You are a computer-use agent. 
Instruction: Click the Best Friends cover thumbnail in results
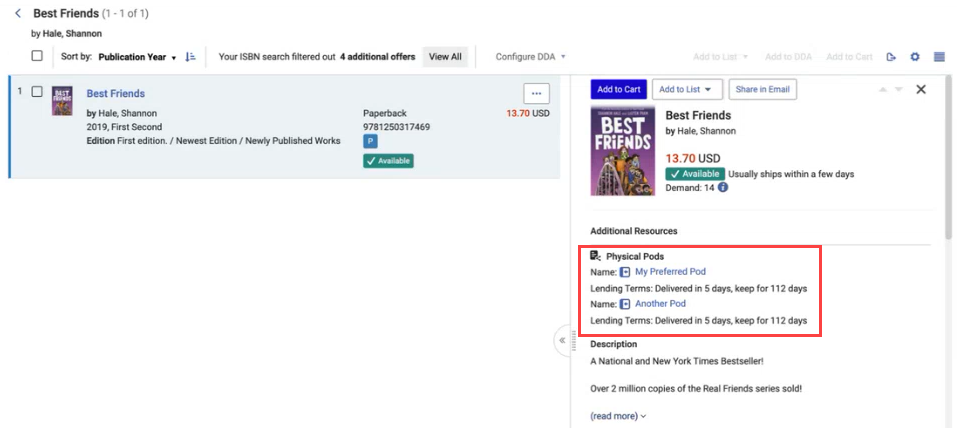point(62,101)
